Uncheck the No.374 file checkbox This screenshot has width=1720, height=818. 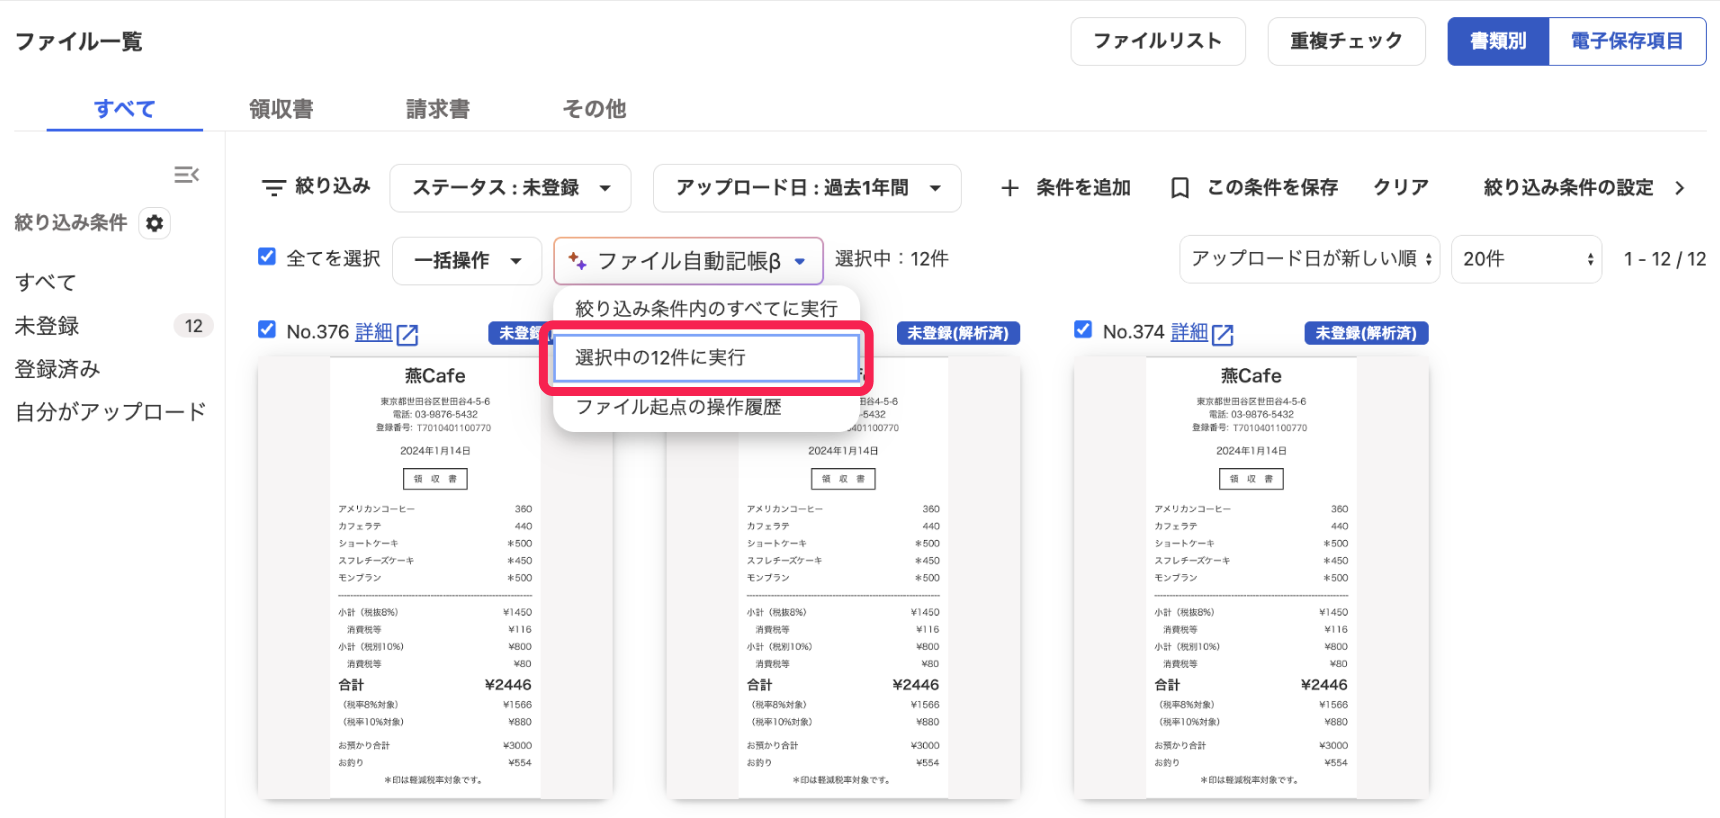(x=1083, y=329)
